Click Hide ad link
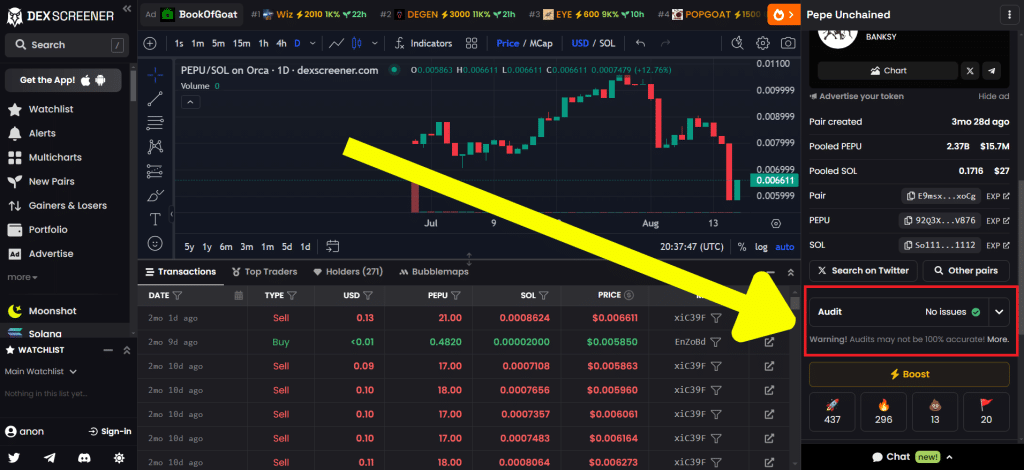This screenshot has height=470, width=1024. (x=994, y=97)
